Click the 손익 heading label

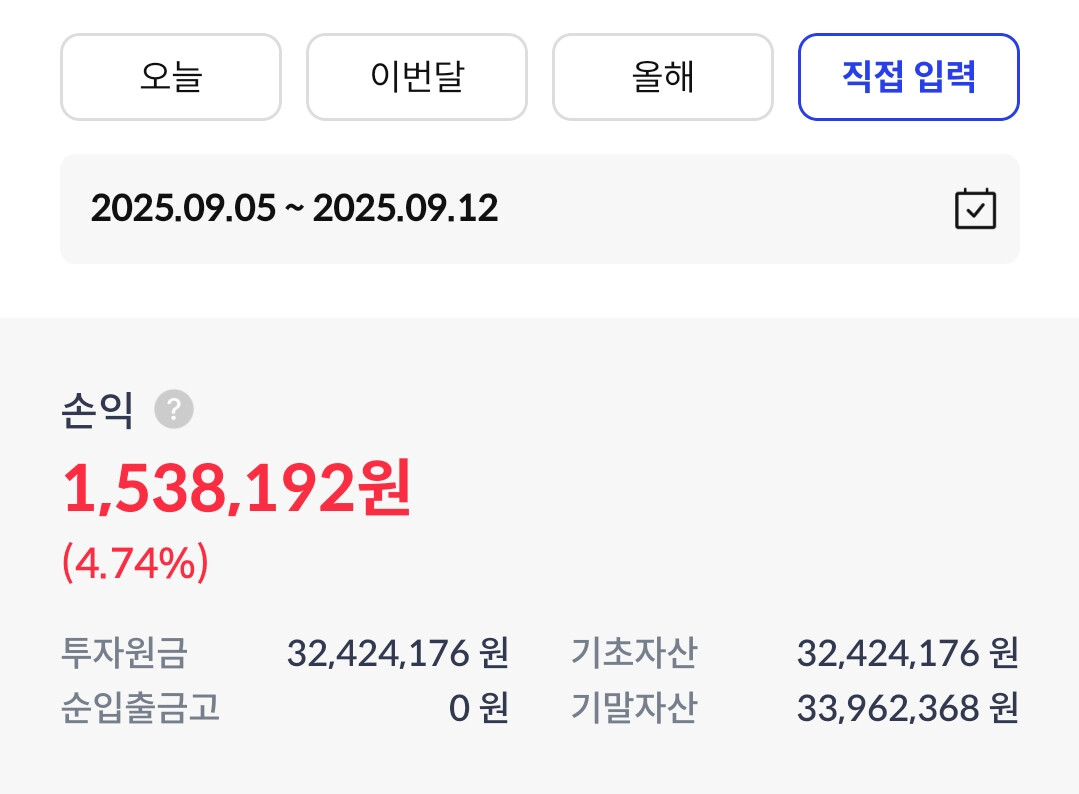pyautogui.click(x=97, y=410)
